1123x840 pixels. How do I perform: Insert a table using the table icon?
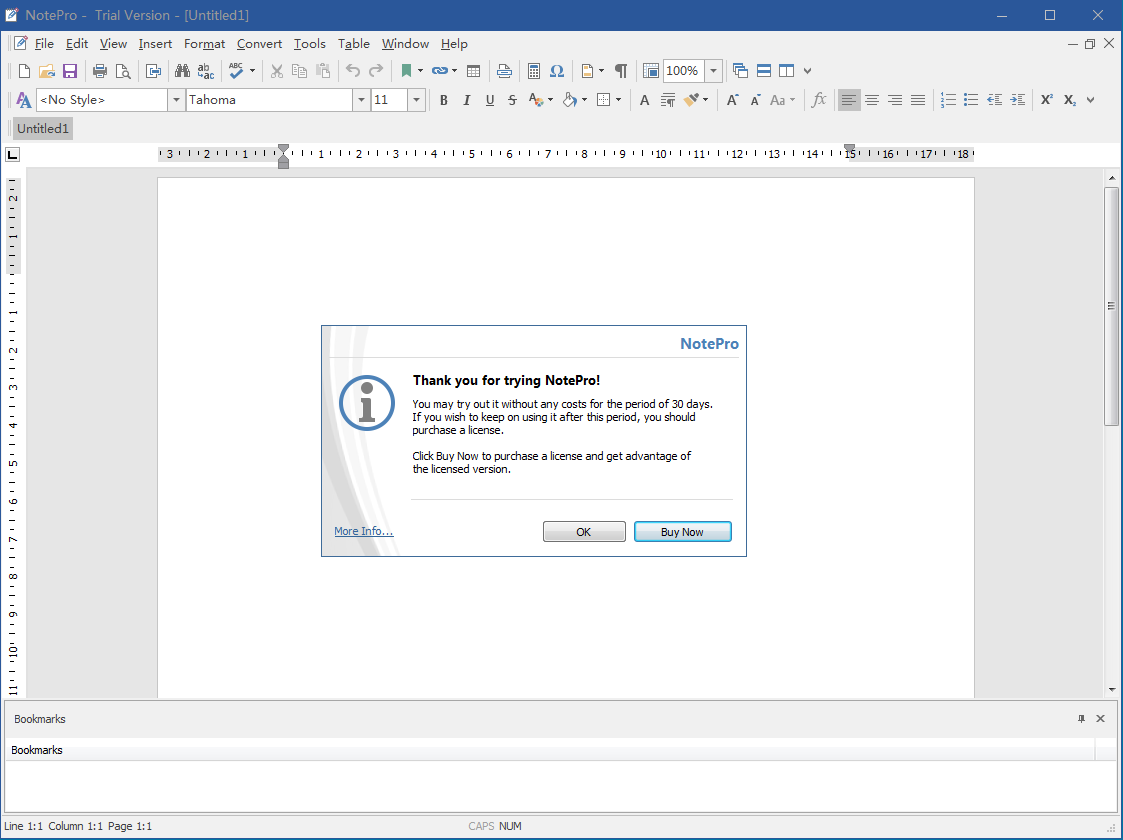coord(474,71)
